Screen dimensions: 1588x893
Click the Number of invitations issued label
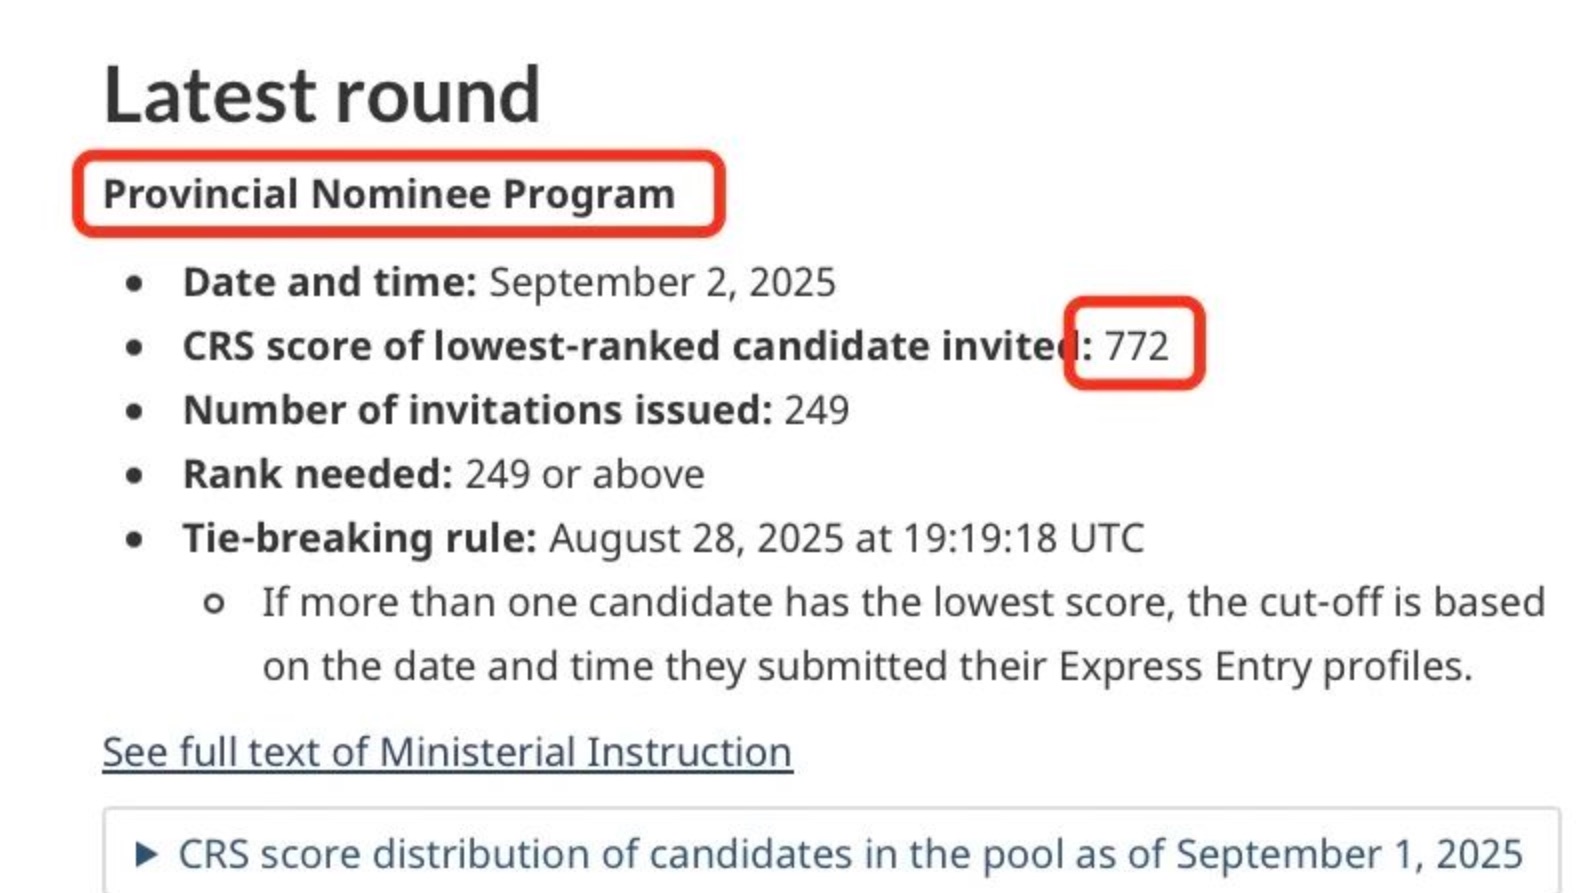coord(477,410)
